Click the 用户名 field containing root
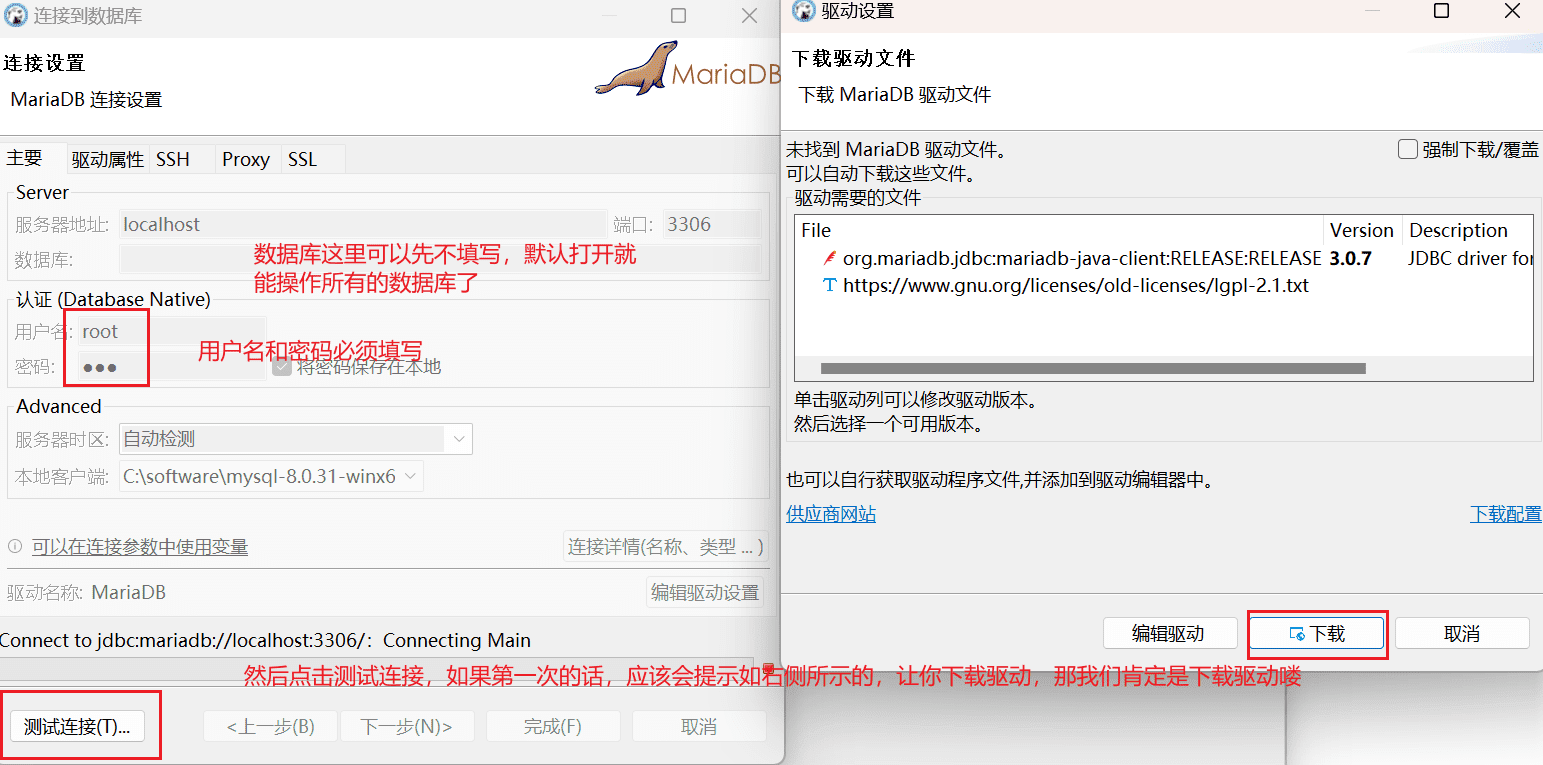The height and width of the screenshot is (765, 1543). [x=172, y=331]
